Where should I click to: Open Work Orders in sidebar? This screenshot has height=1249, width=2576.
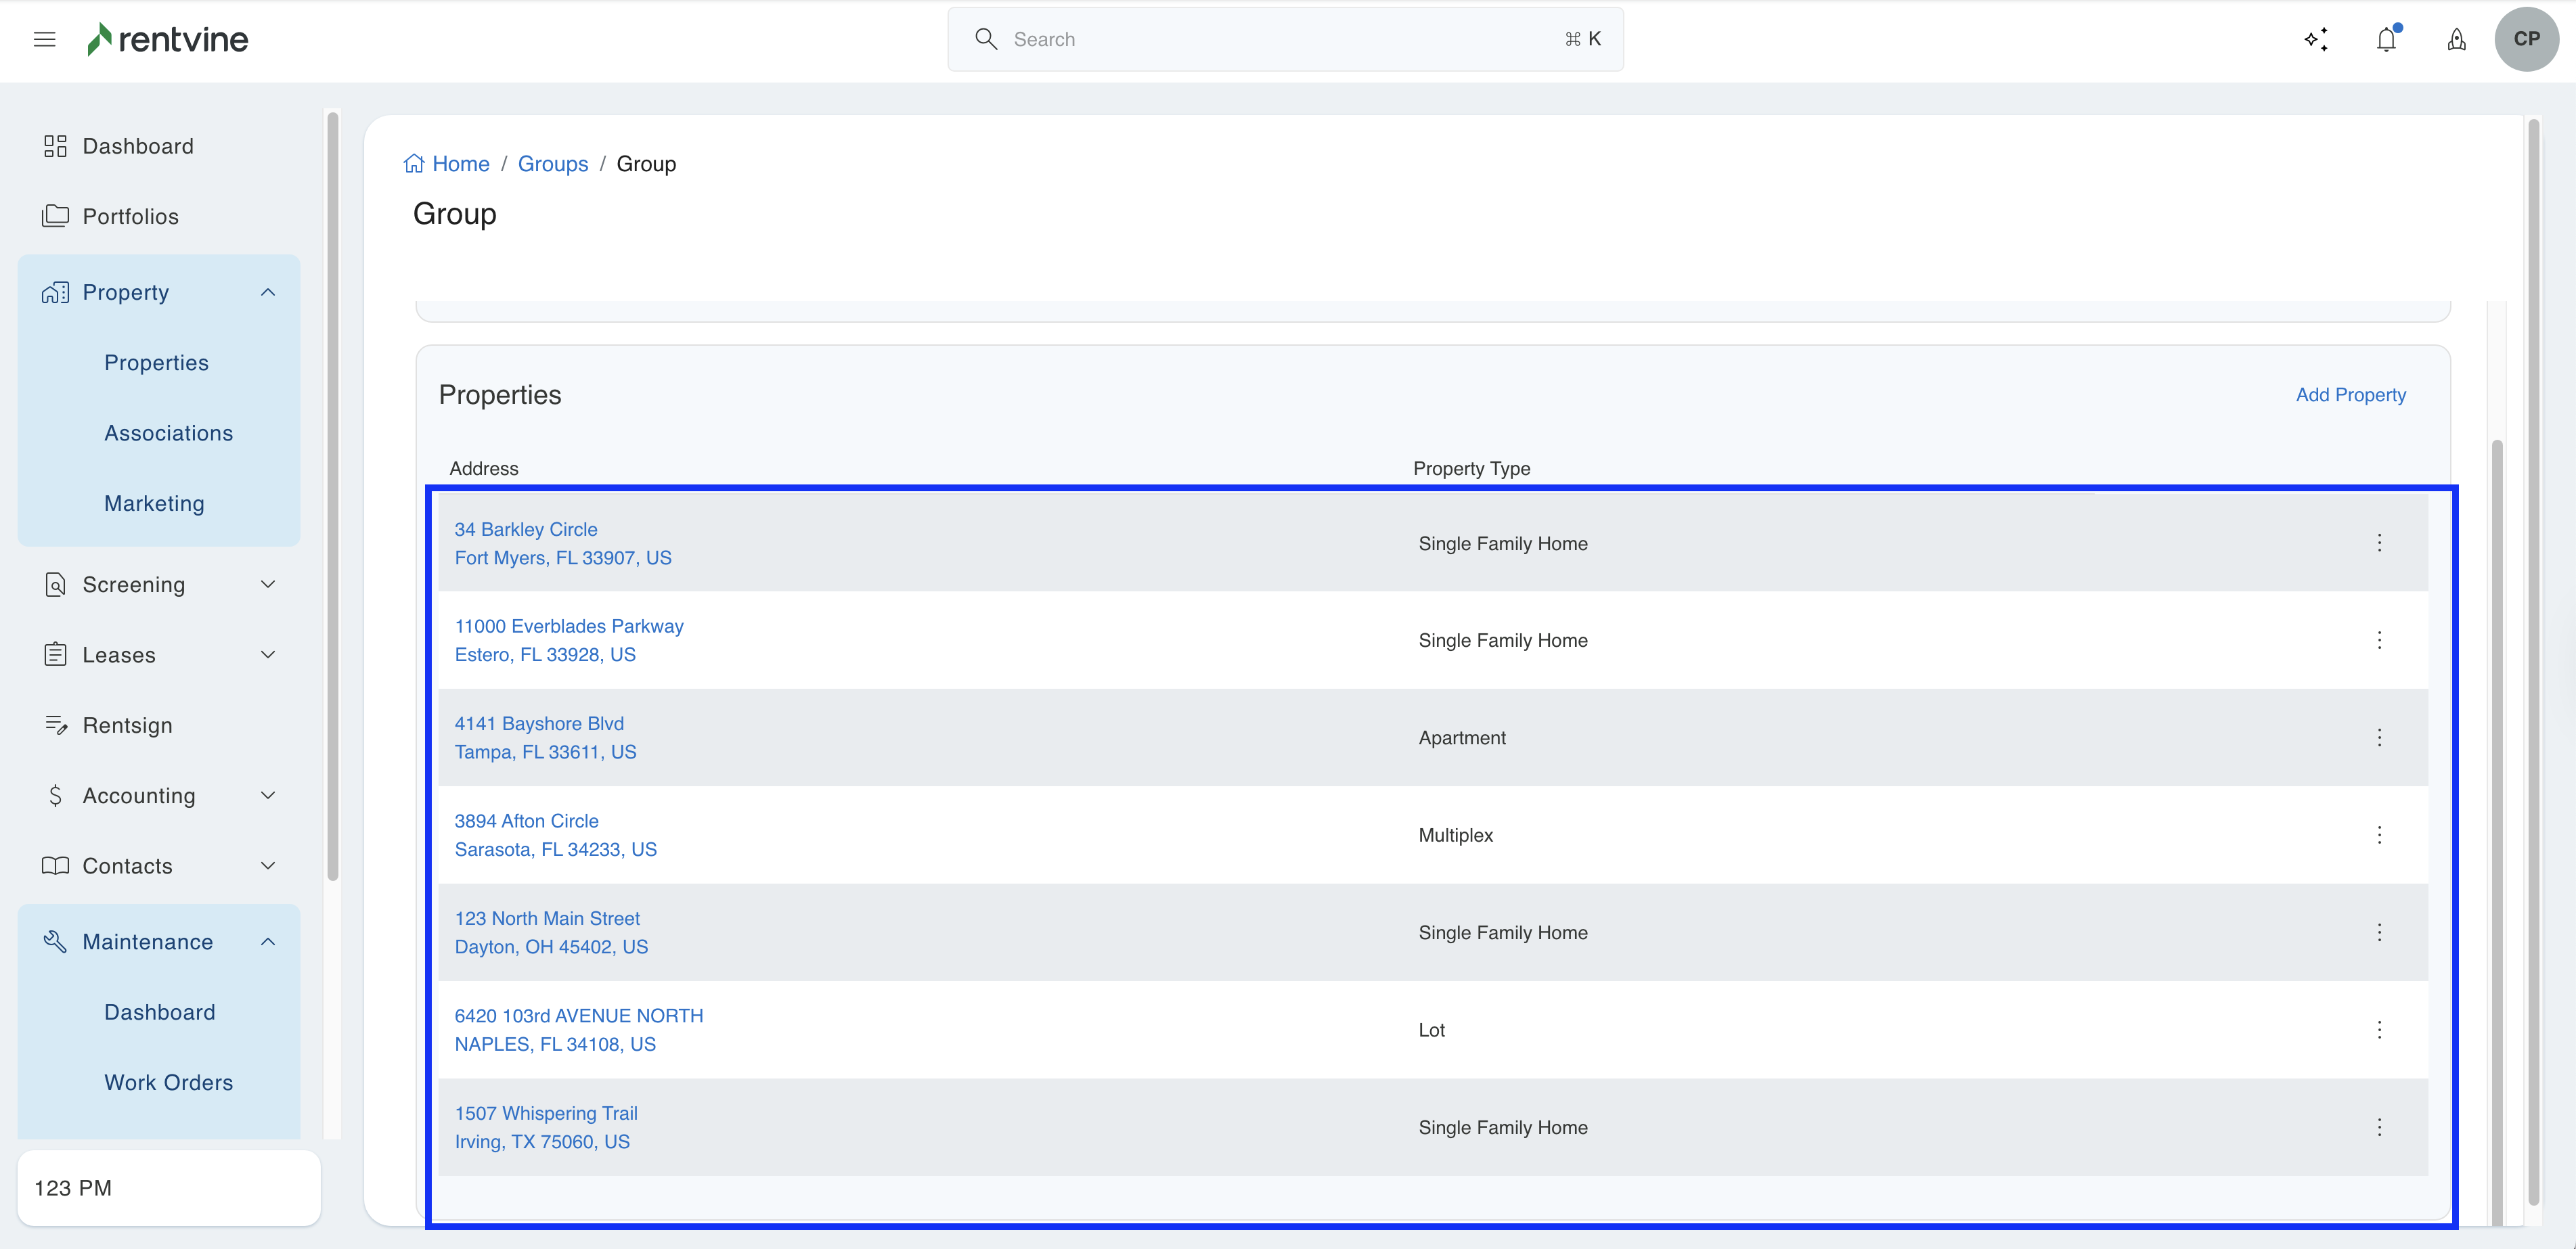coord(168,1082)
